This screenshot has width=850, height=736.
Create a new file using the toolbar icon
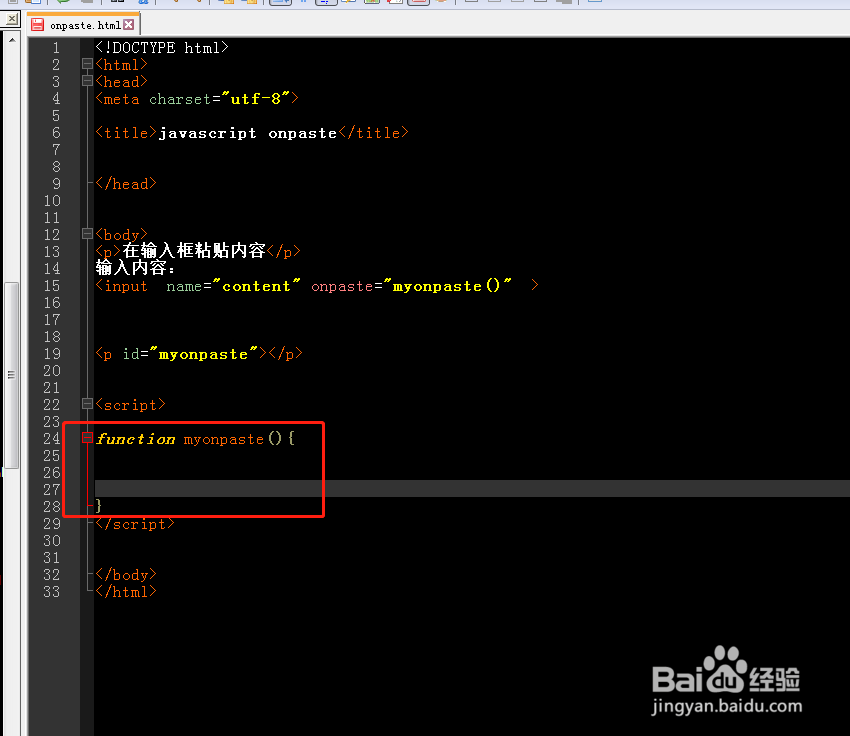(13, 4)
